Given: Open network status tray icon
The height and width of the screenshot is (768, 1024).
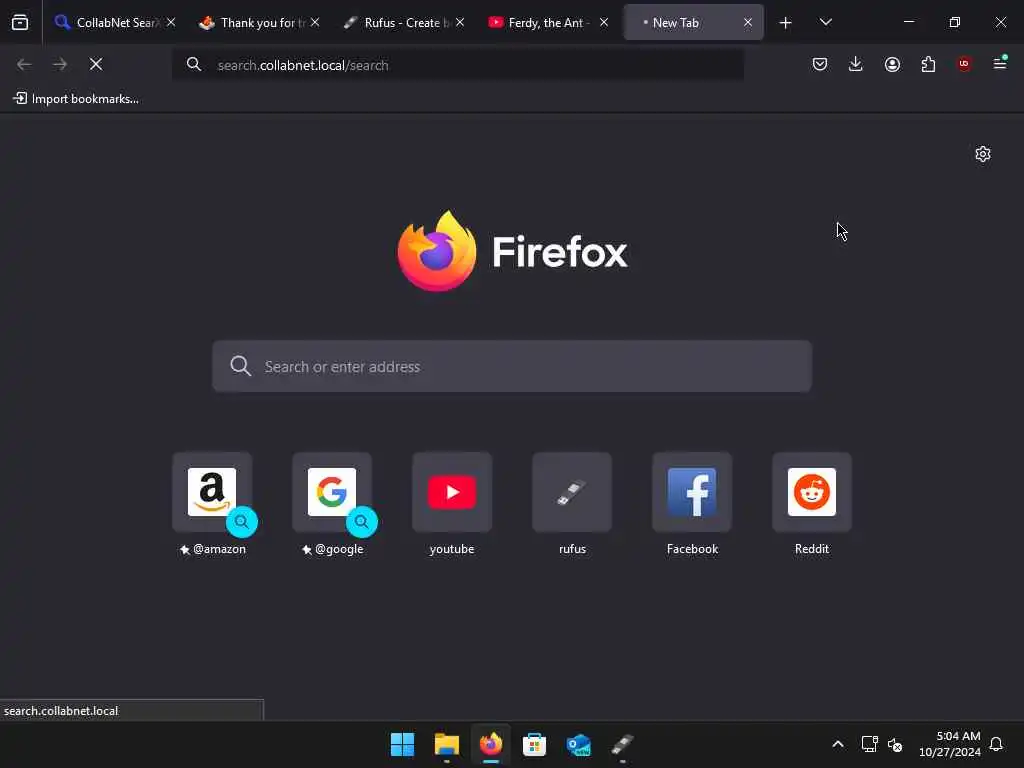Looking at the screenshot, I should click(x=869, y=744).
